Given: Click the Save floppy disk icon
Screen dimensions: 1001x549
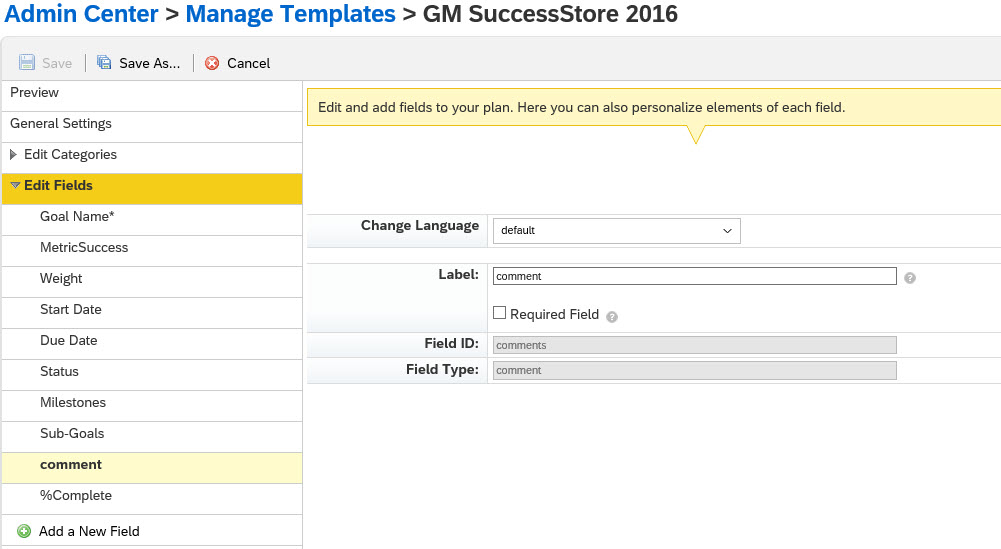Looking at the screenshot, I should [x=27, y=63].
